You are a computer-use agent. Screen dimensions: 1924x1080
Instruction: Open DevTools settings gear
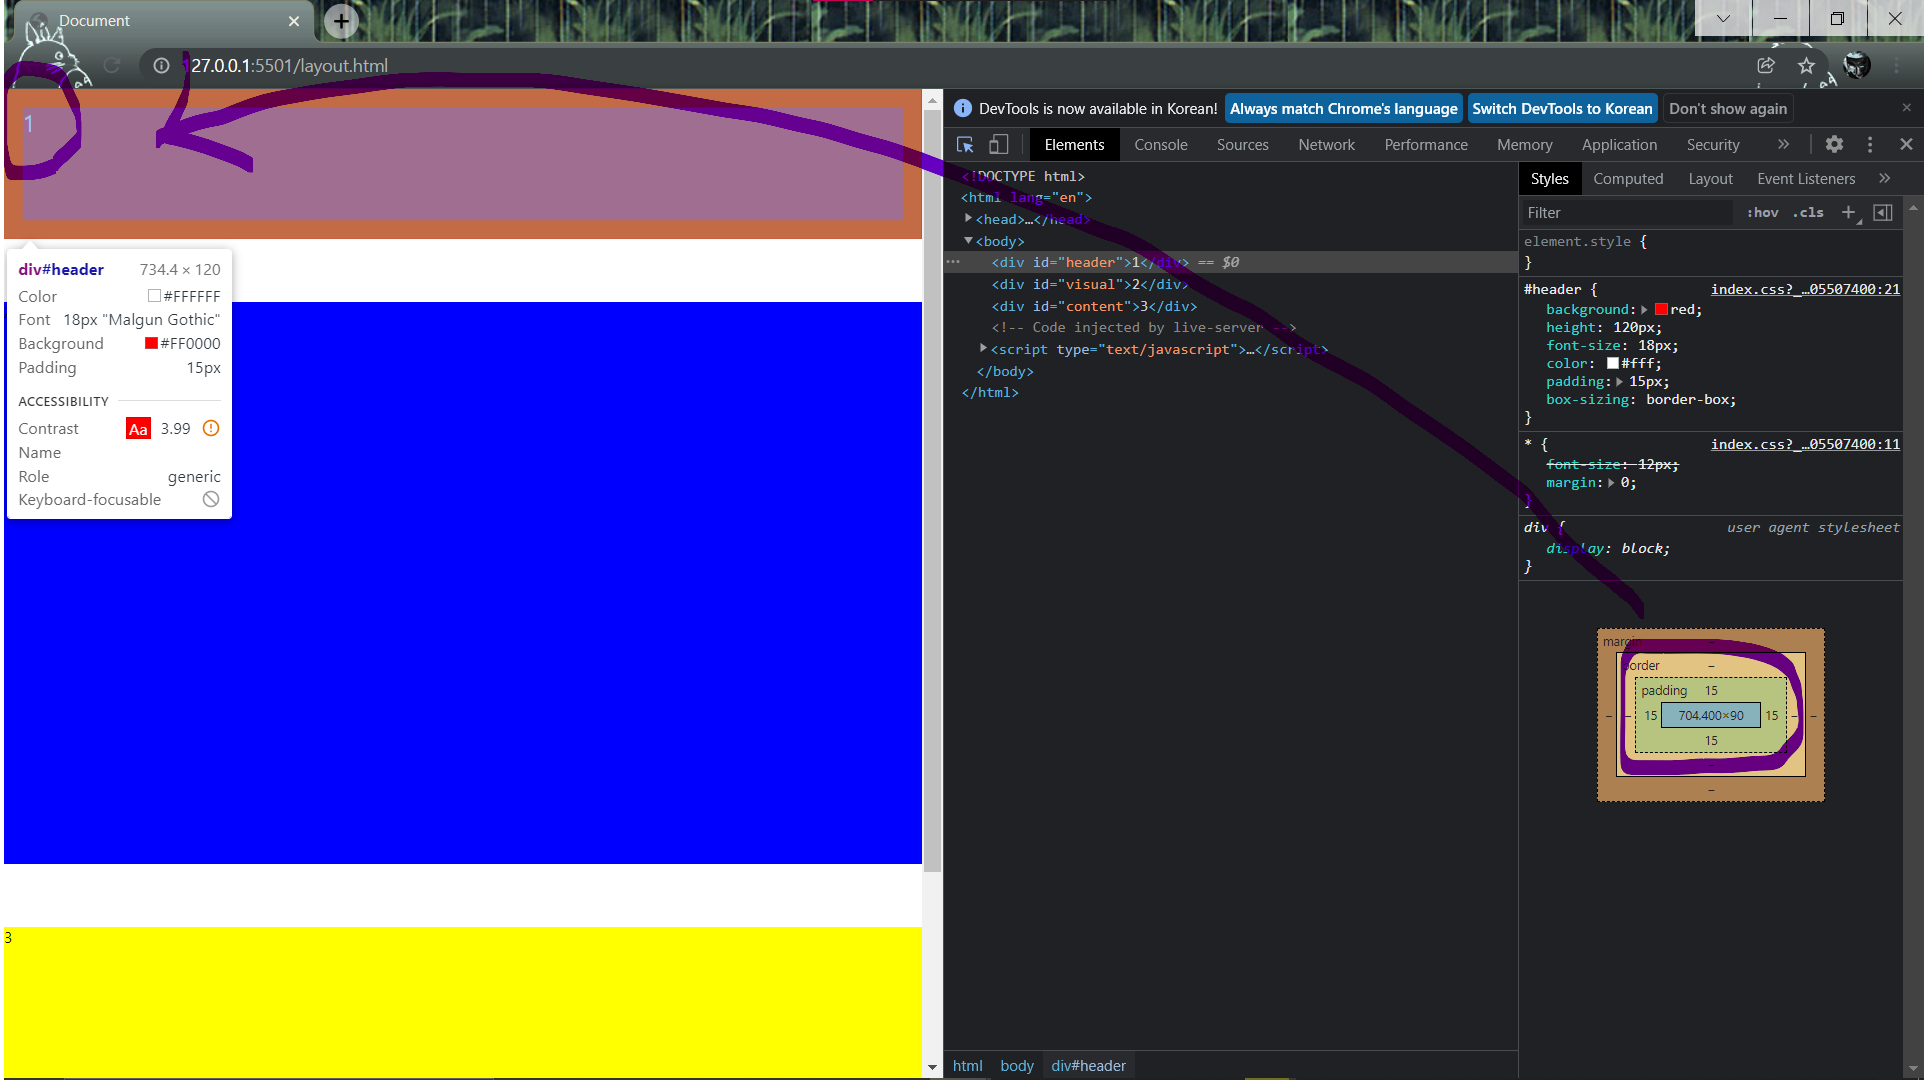(x=1834, y=144)
